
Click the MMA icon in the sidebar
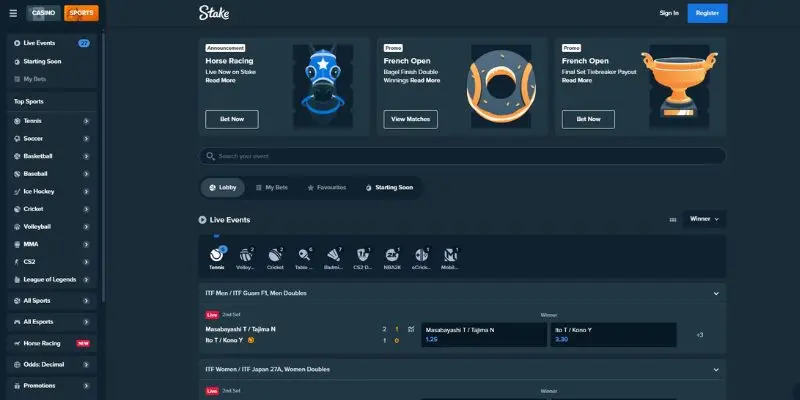point(17,244)
